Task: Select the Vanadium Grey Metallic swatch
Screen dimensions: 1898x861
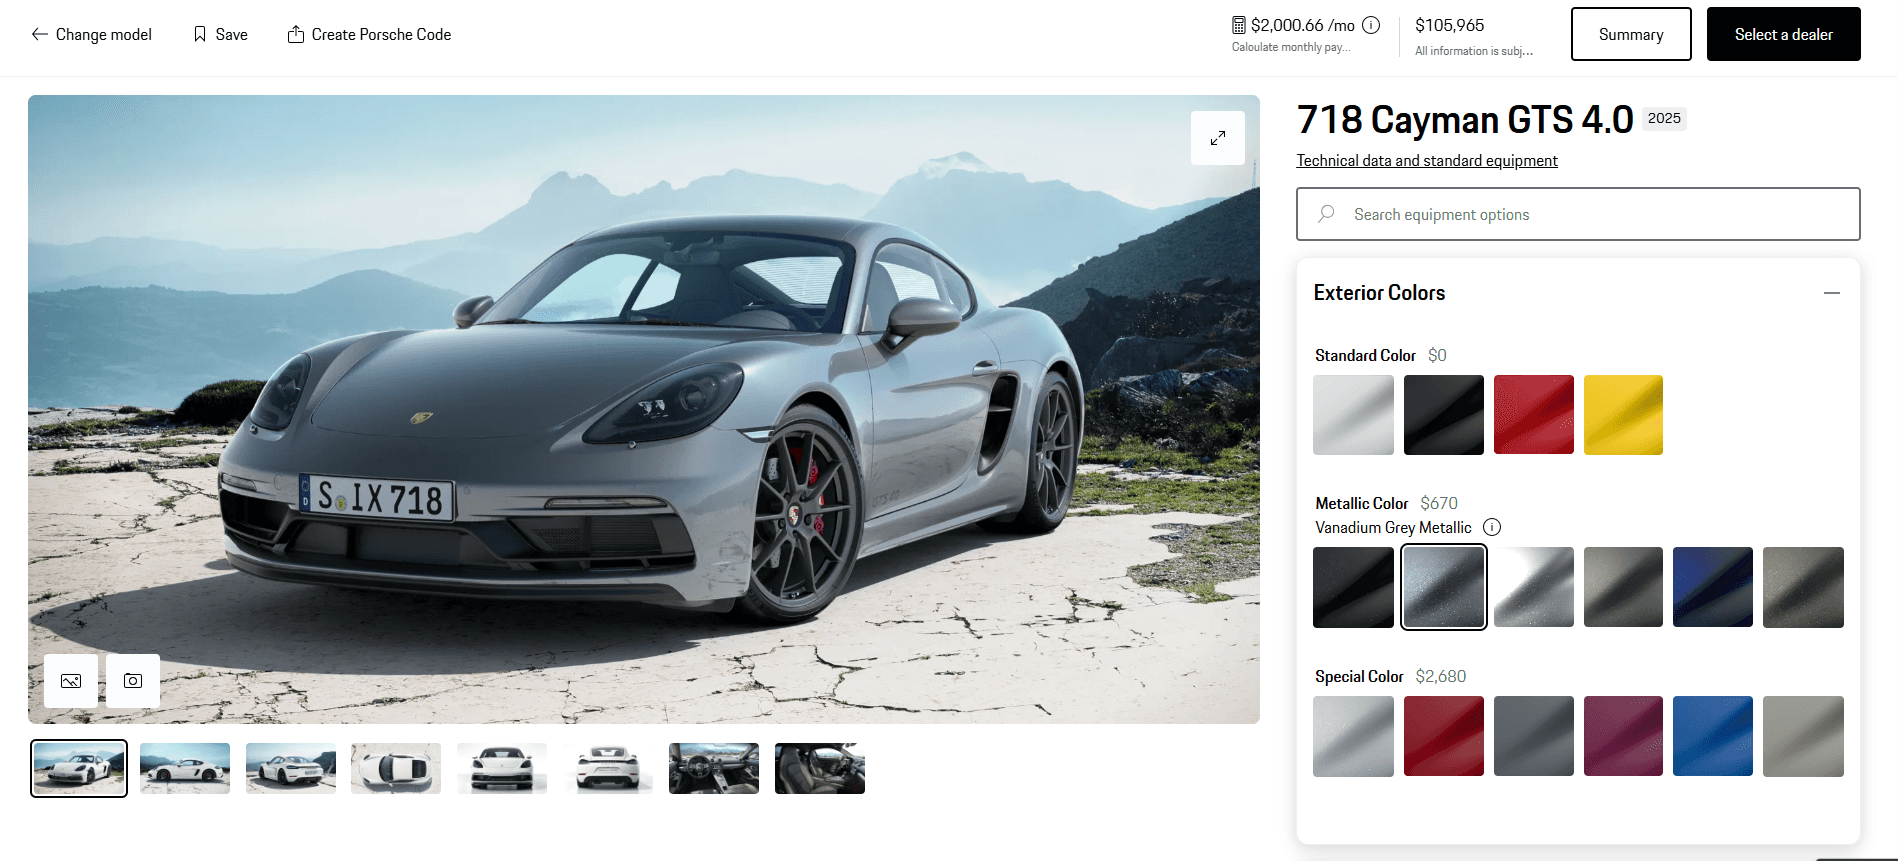Action: (1443, 587)
